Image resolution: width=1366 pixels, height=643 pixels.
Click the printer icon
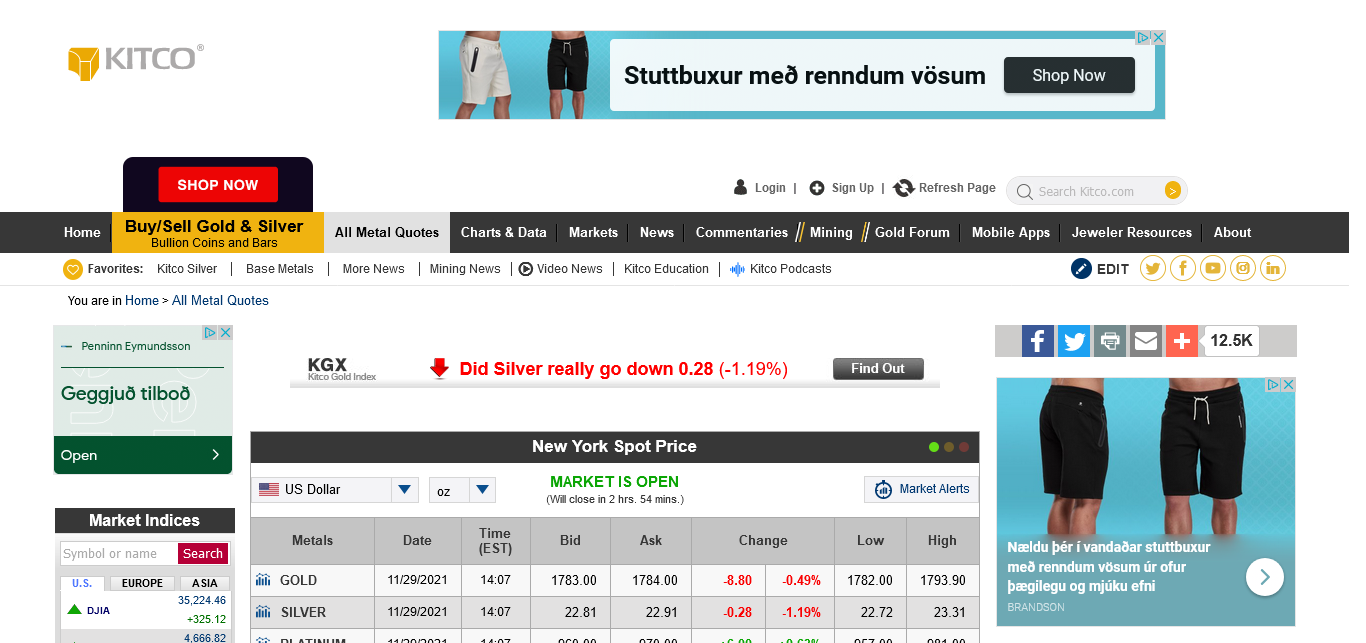pyautogui.click(x=1110, y=341)
